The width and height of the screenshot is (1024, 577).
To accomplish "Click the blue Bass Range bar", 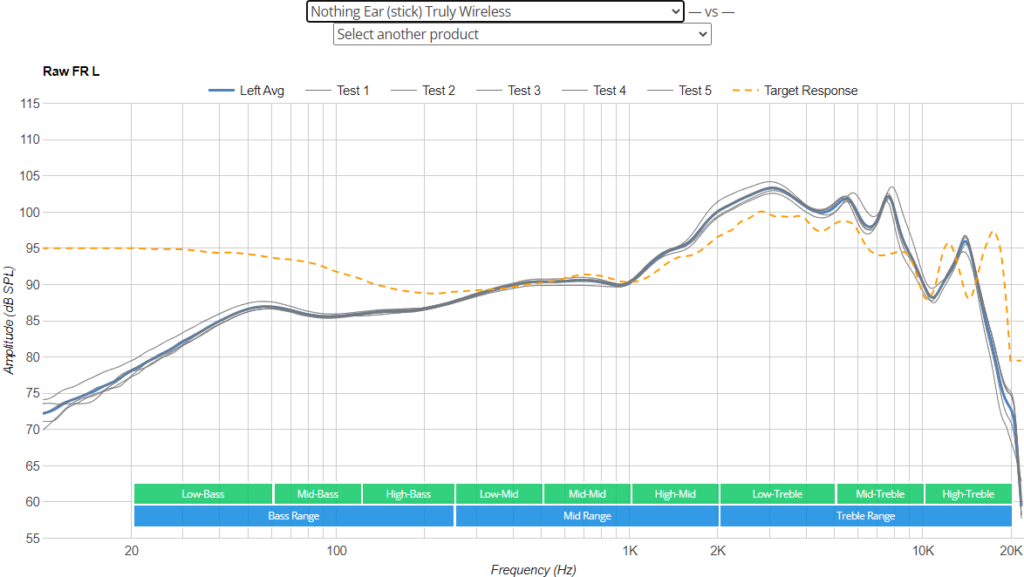I will pos(294,516).
